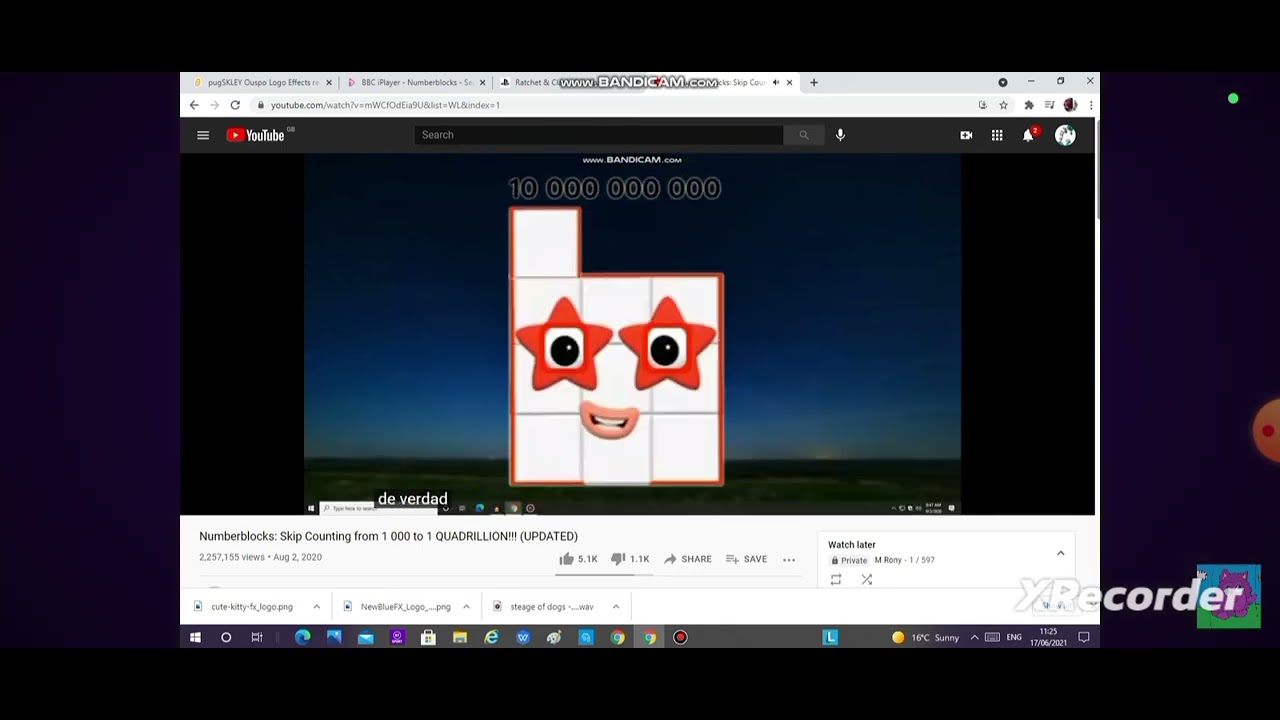Toggle loop playlist in Watch later
The image size is (1280, 720).
point(836,580)
